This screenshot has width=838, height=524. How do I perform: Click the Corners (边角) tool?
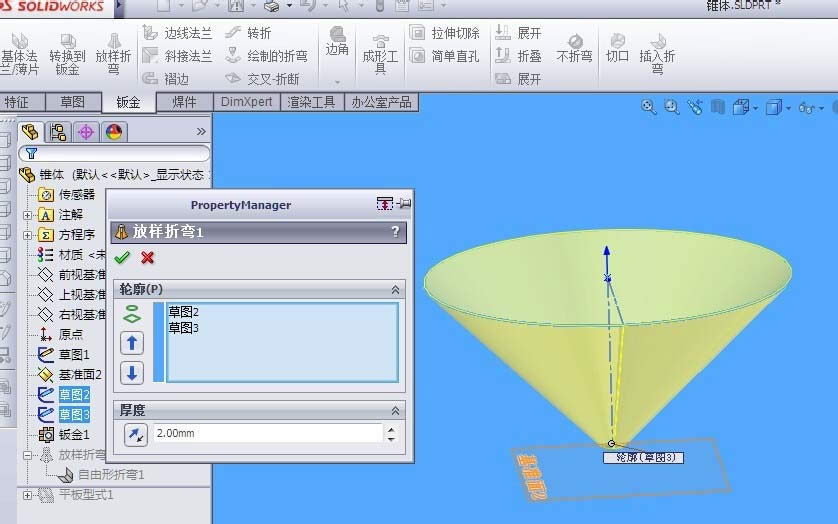337,41
